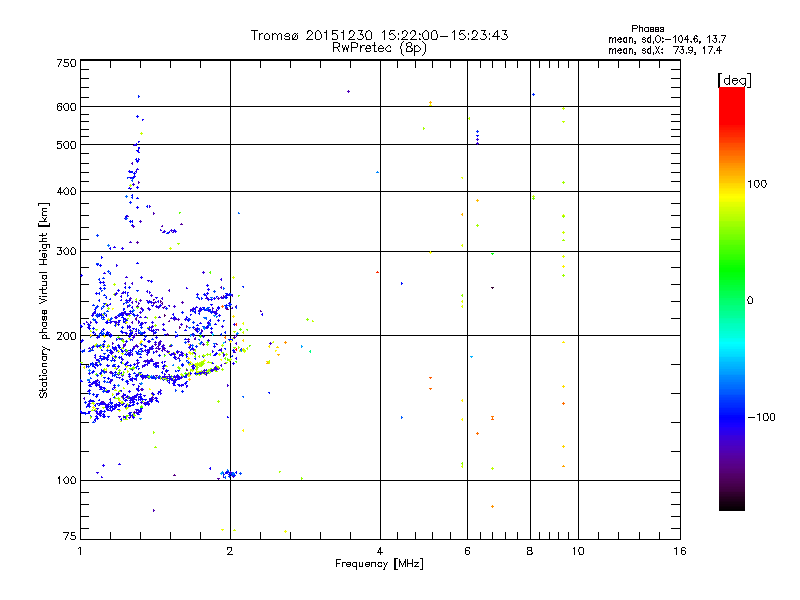
Task: Click y-axis tick label '400'
Action: click(66, 192)
